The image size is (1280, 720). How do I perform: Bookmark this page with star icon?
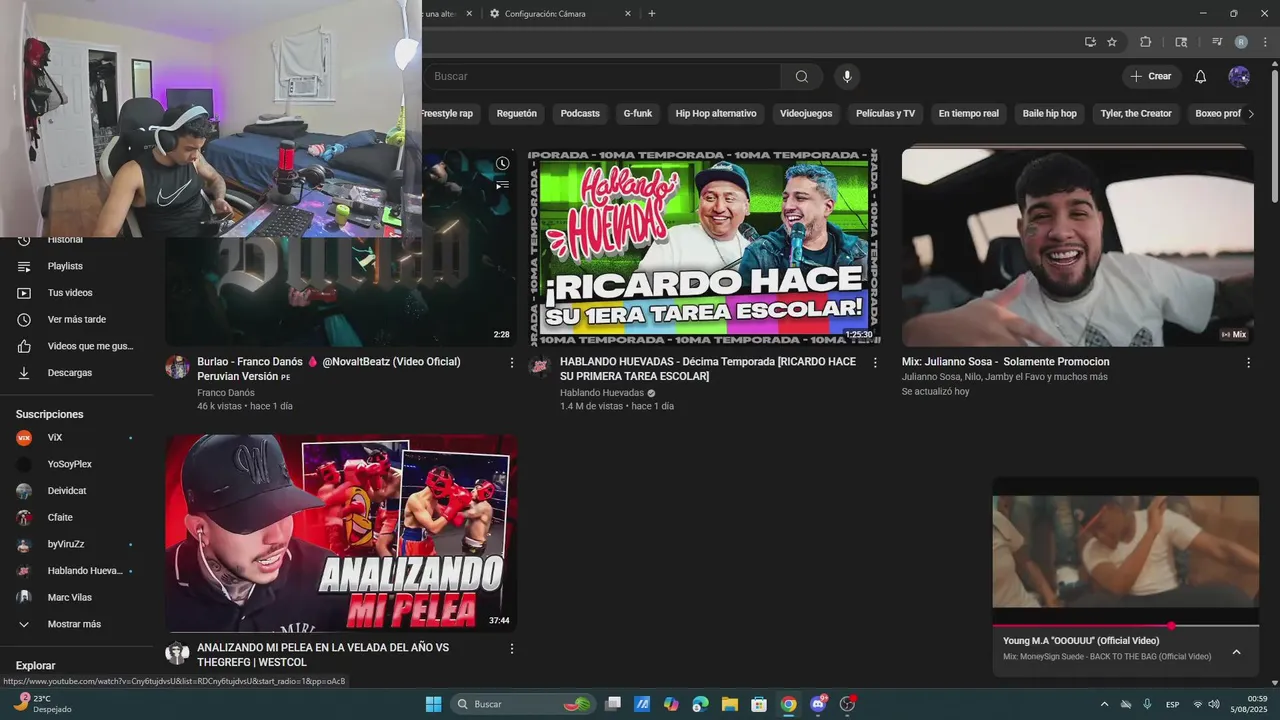pyautogui.click(x=1112, y=42)
